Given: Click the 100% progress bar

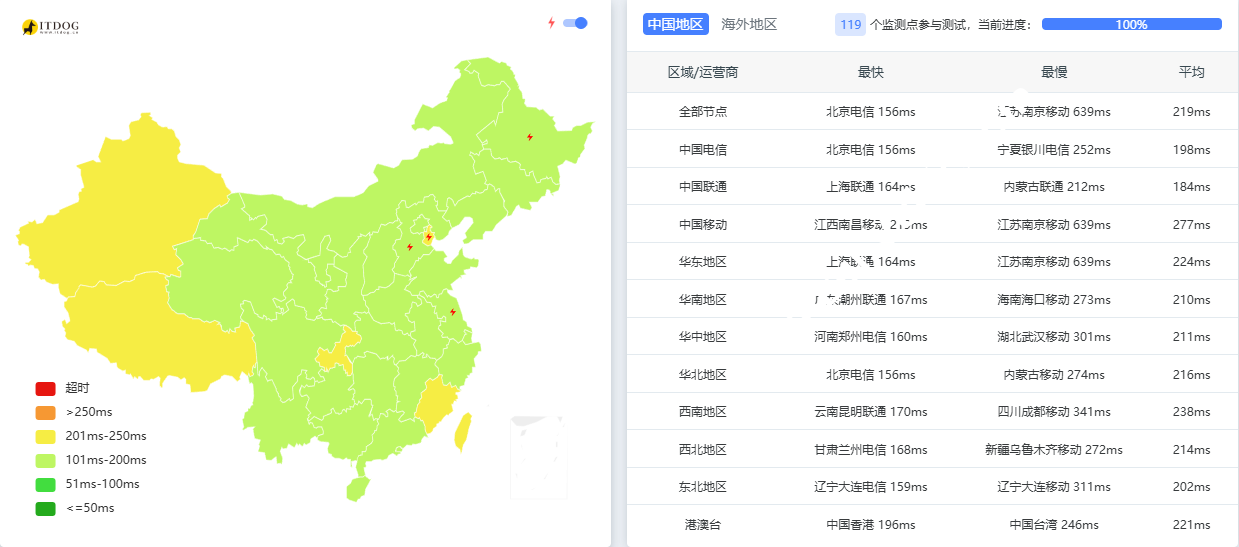Looking at the screenshot, I should coord(1131,25).
